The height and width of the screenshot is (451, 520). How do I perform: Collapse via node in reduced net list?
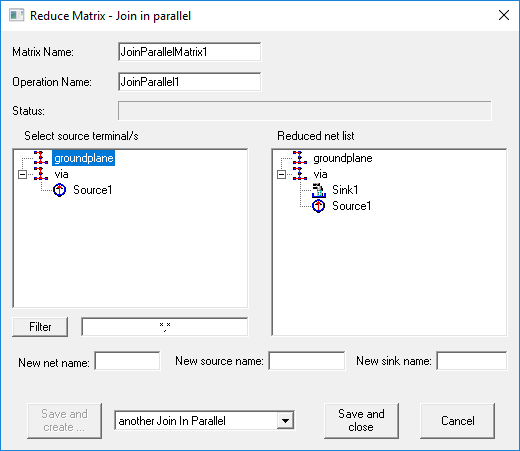coord(281,174)
